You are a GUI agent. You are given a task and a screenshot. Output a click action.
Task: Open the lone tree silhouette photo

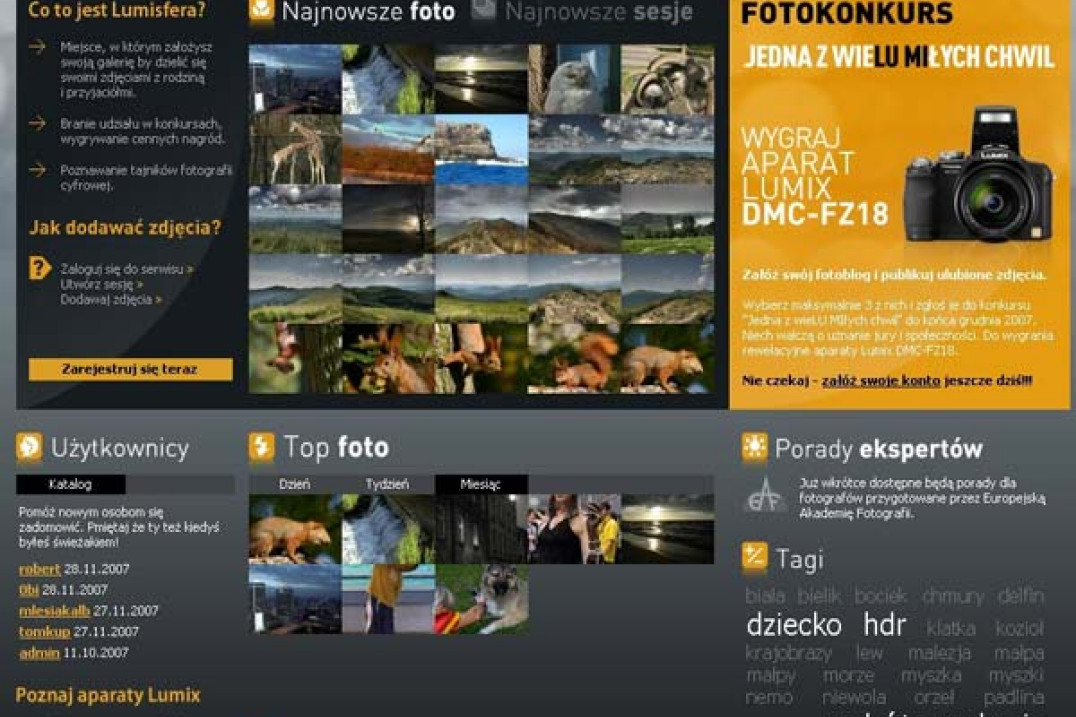point(388,220)
